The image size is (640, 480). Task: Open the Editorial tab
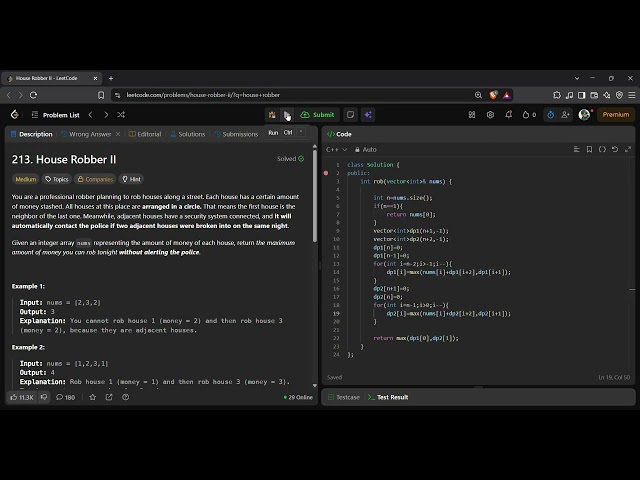click(145, 134)
